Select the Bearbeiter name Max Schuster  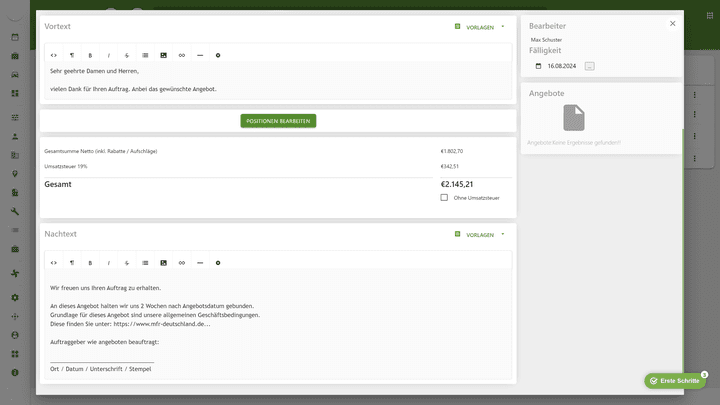pos(546,40)
